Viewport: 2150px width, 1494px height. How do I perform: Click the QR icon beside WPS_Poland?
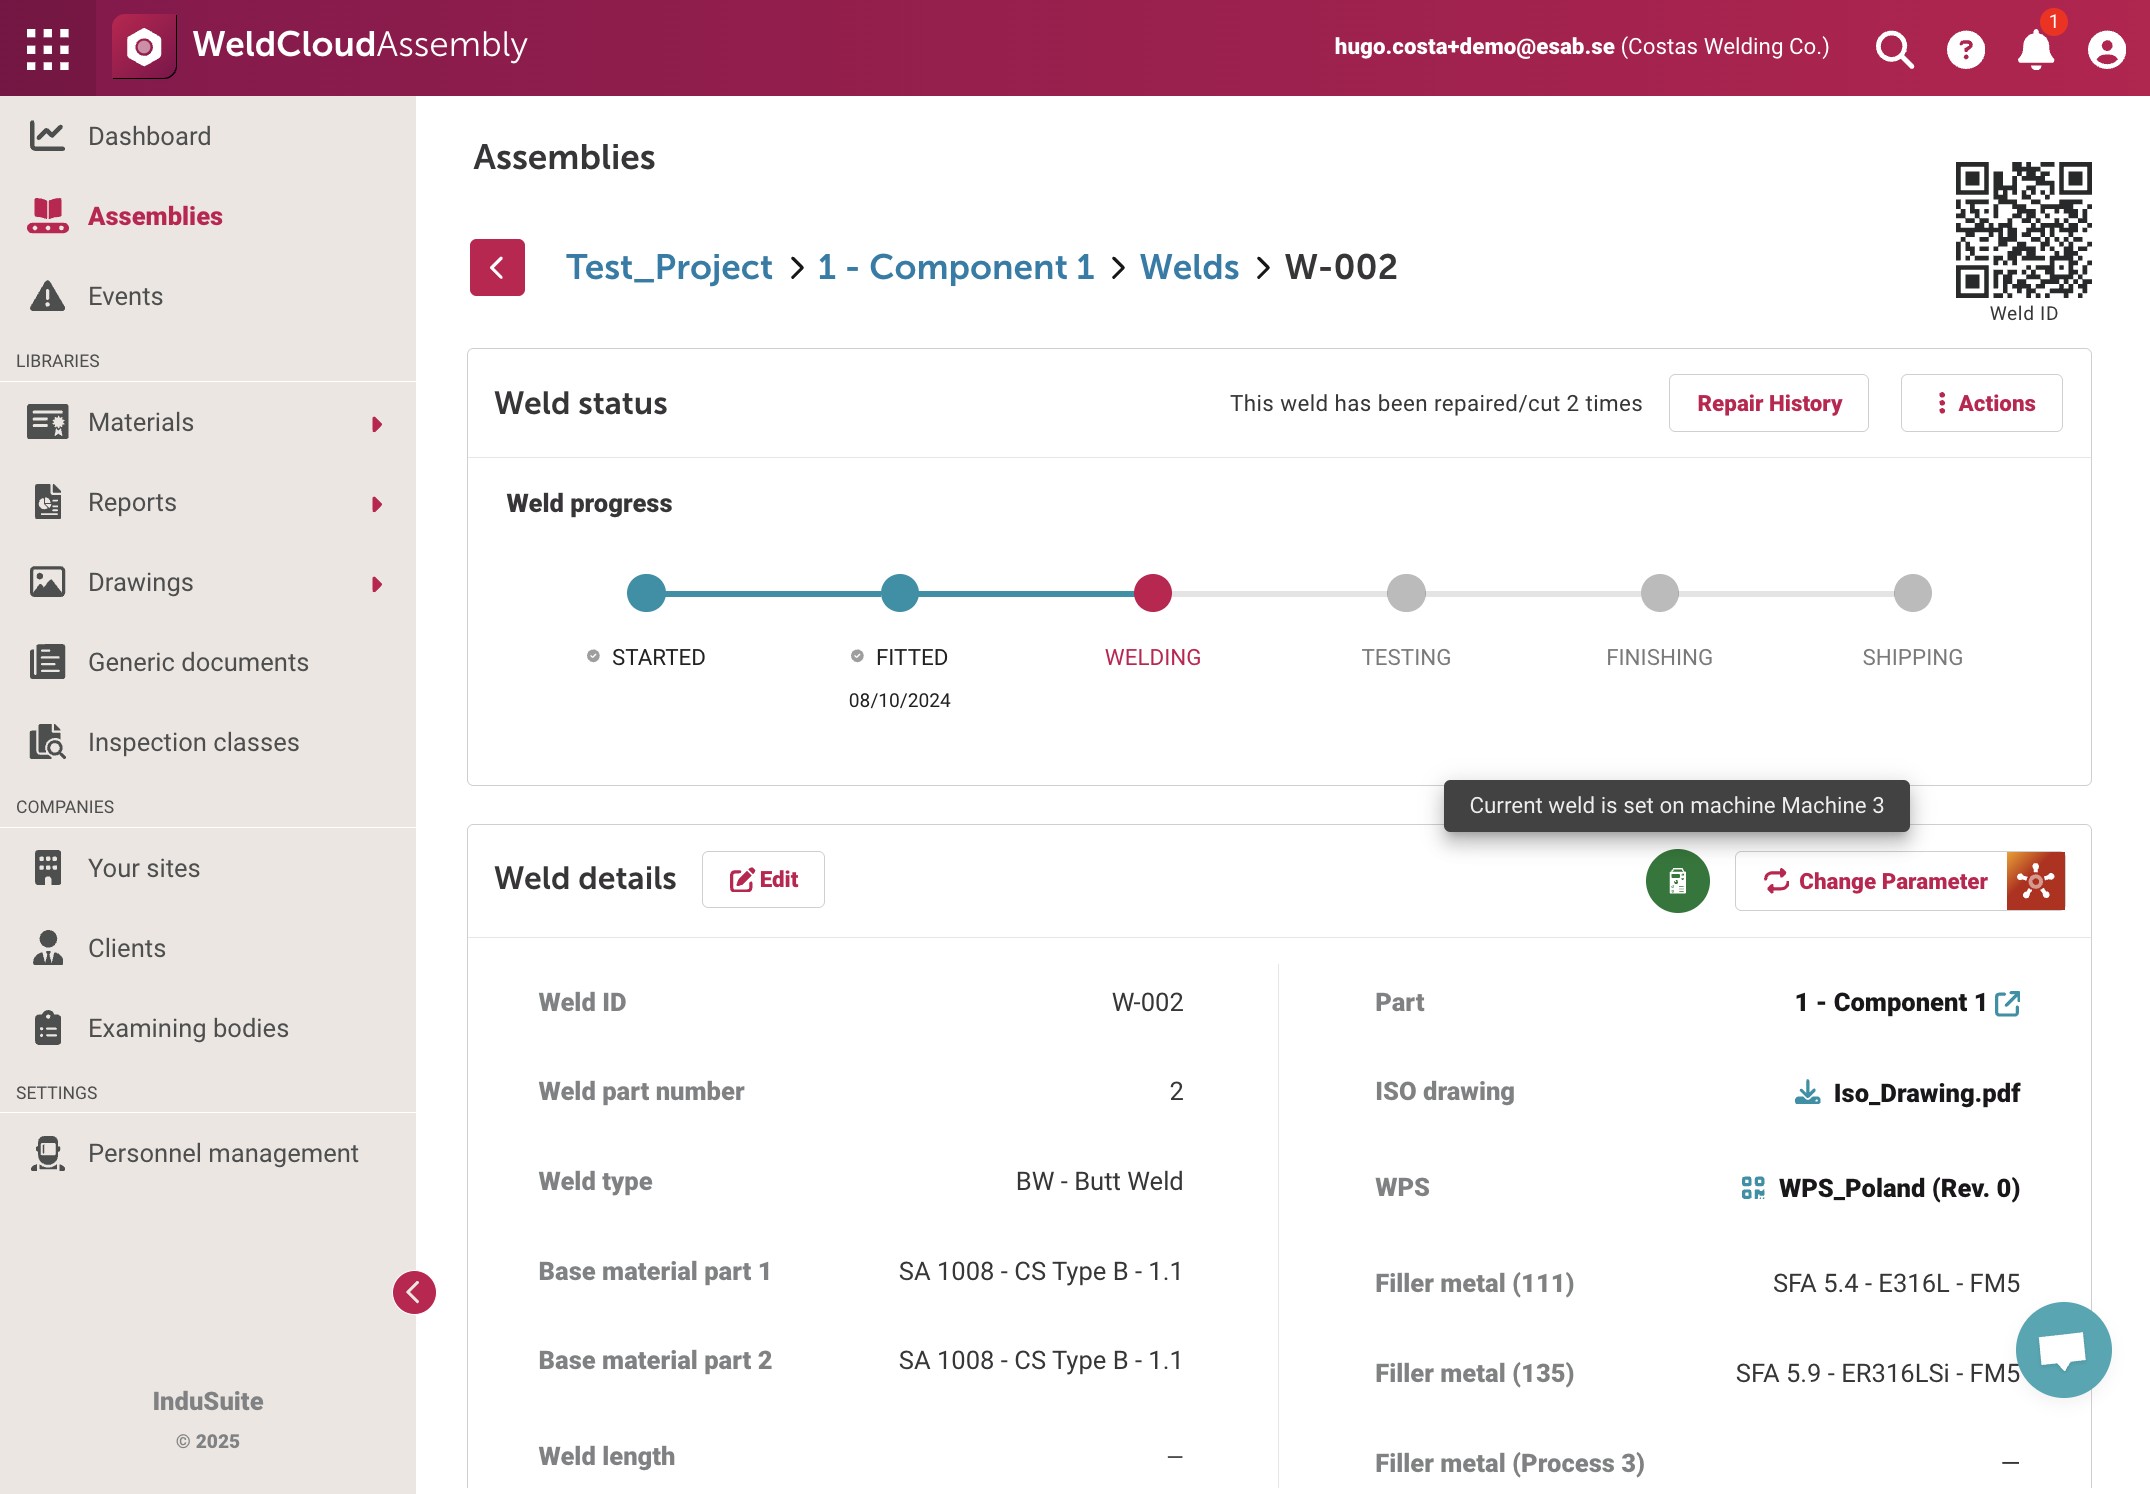(x=1753, y=1188)
